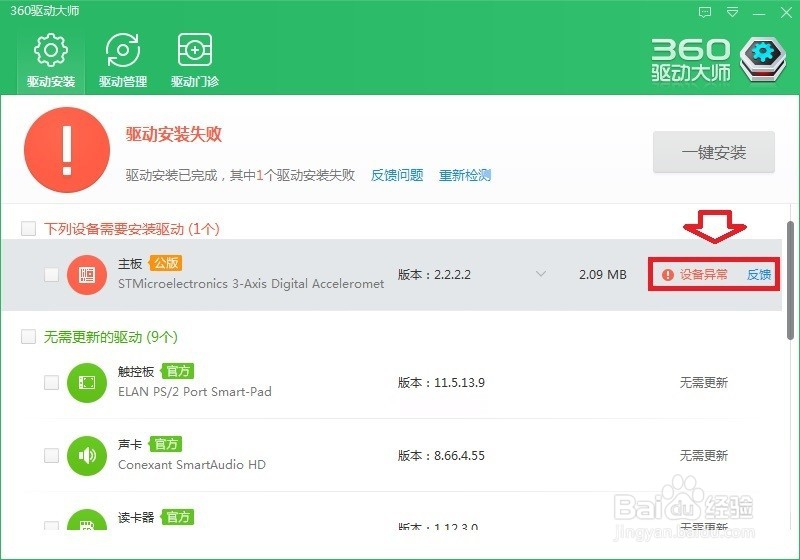Click 无需更新 status in 声卡 row
The width and height of the screenshot is (800, 560).
(704, 455)
